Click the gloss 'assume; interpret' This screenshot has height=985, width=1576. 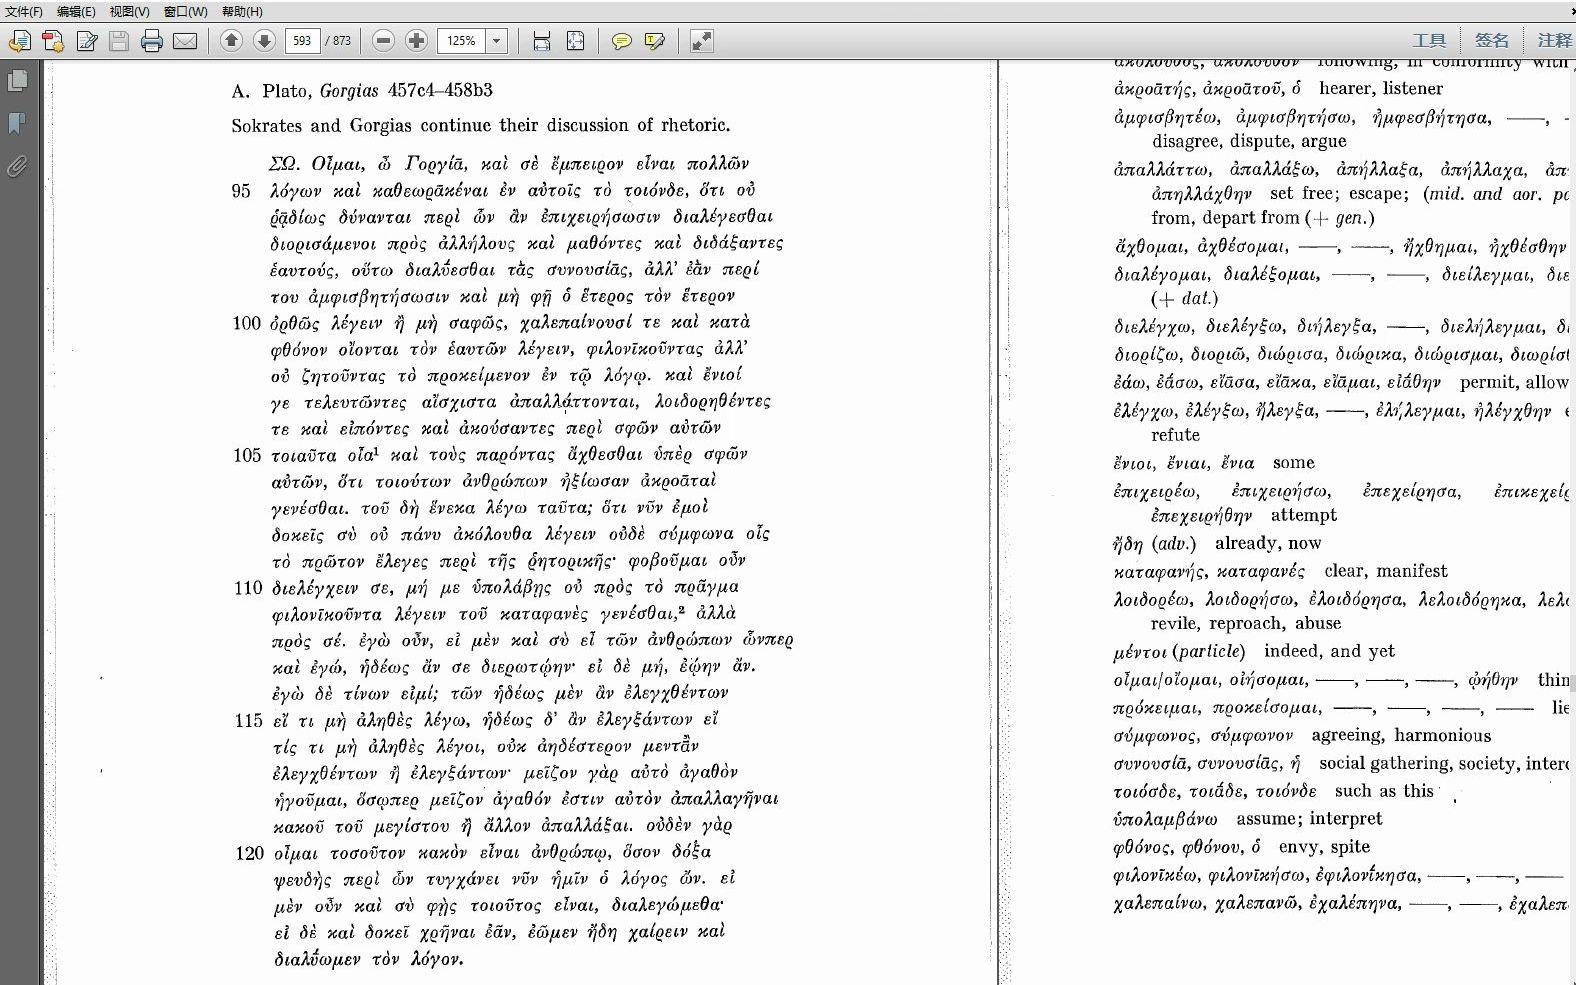(x=1309, y=819)
